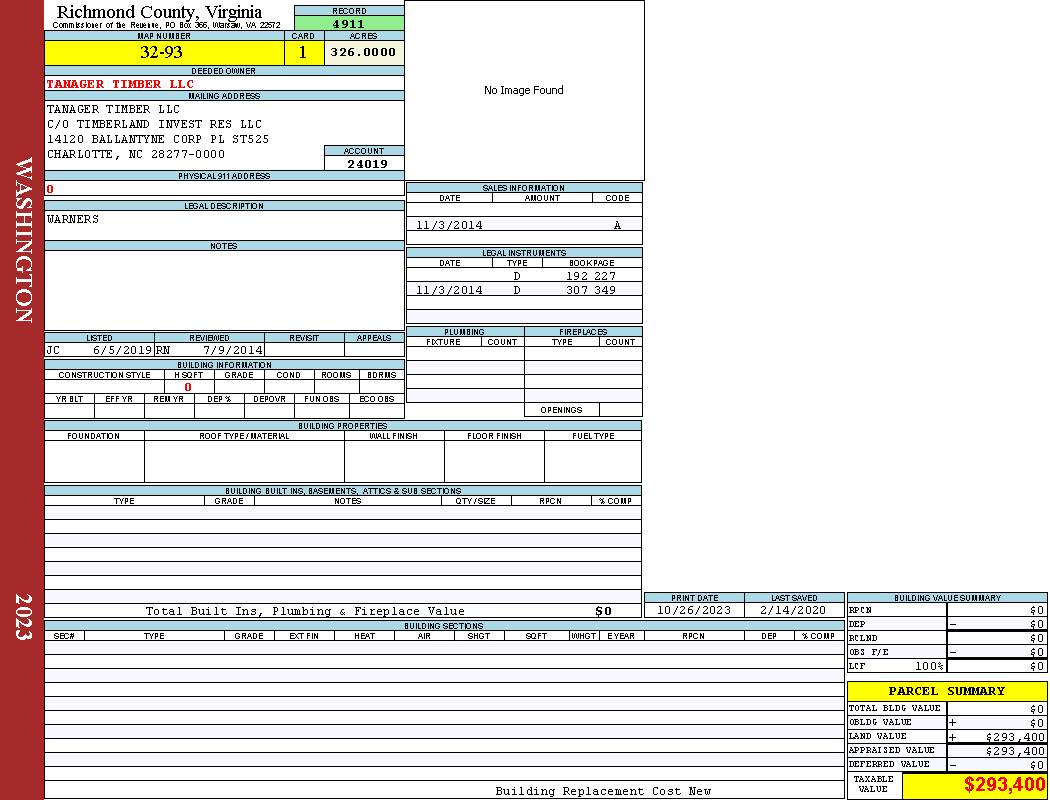Click the print date 10/26/2023 field
The width and height of the screenshot is (1050, 800).
point(693,610)
